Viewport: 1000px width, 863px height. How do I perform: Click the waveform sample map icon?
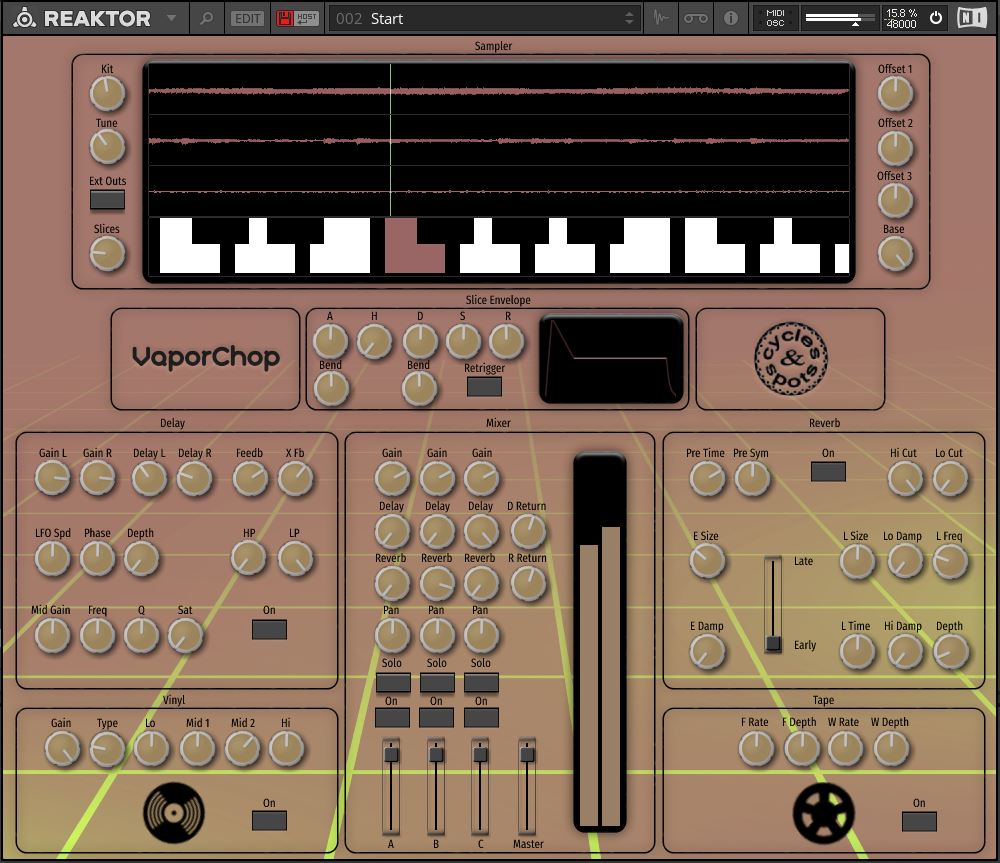(x=661, y=18)
